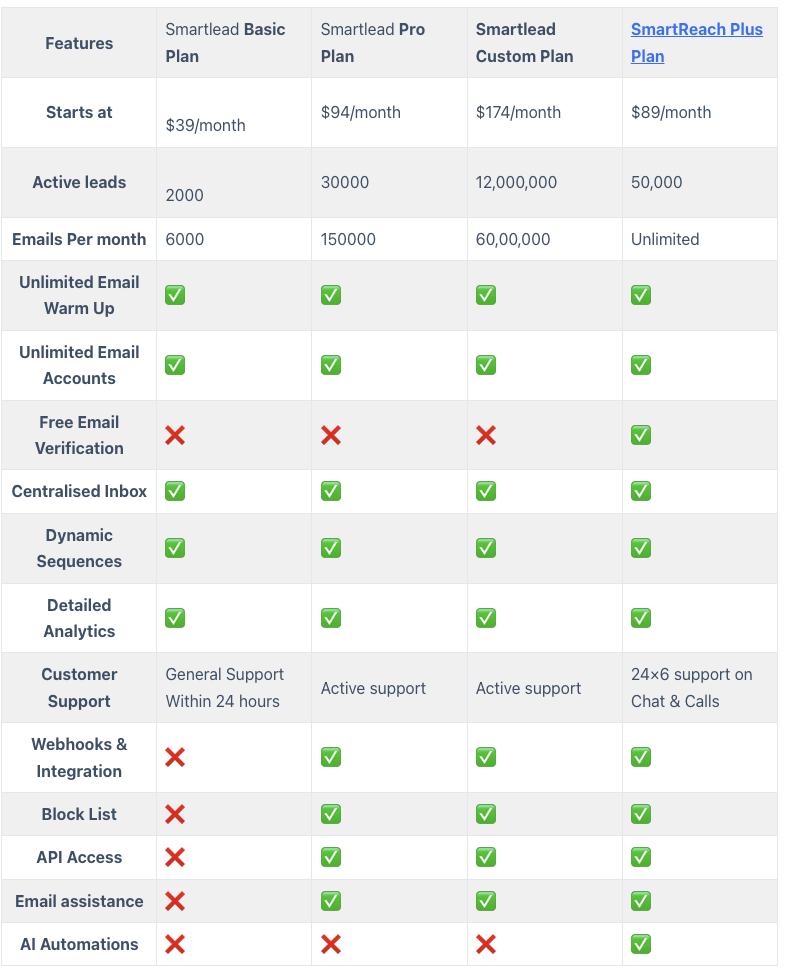Select the $174/month Custom Plan price
Screen dimensions: 788x974
pos(518,112)
